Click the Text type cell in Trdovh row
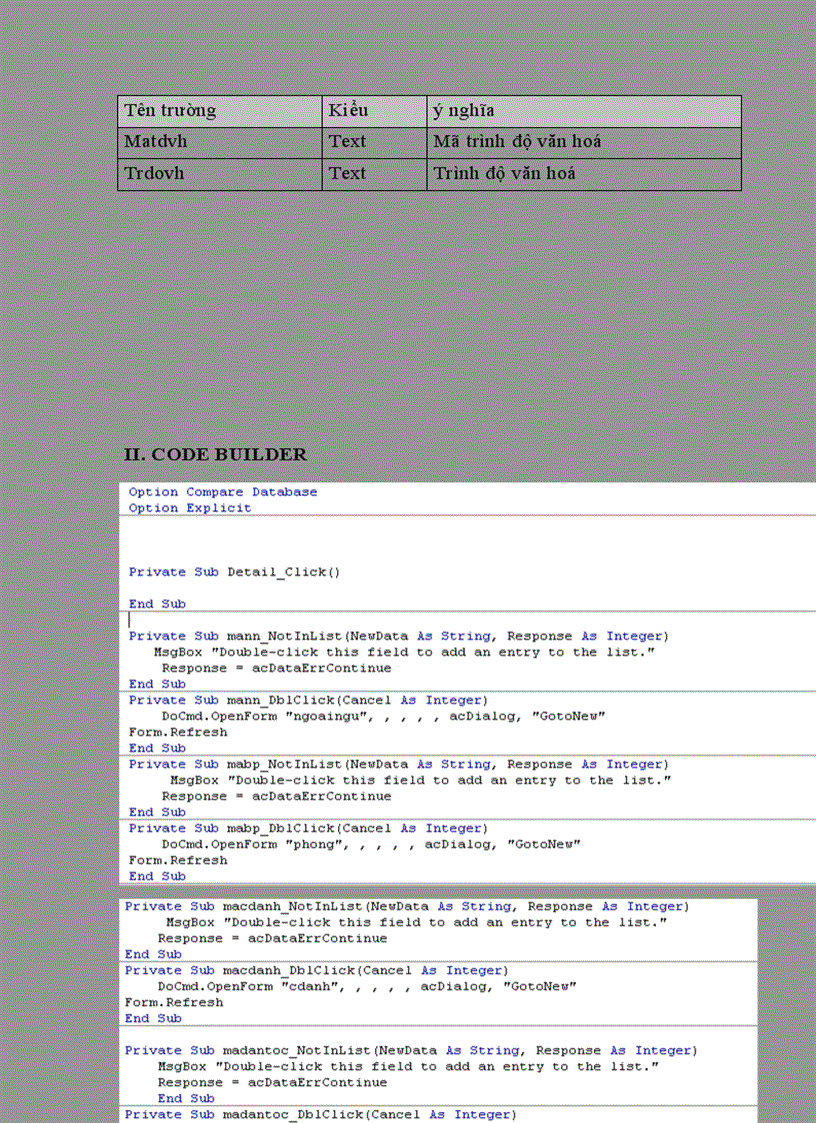 pos(348,174)
